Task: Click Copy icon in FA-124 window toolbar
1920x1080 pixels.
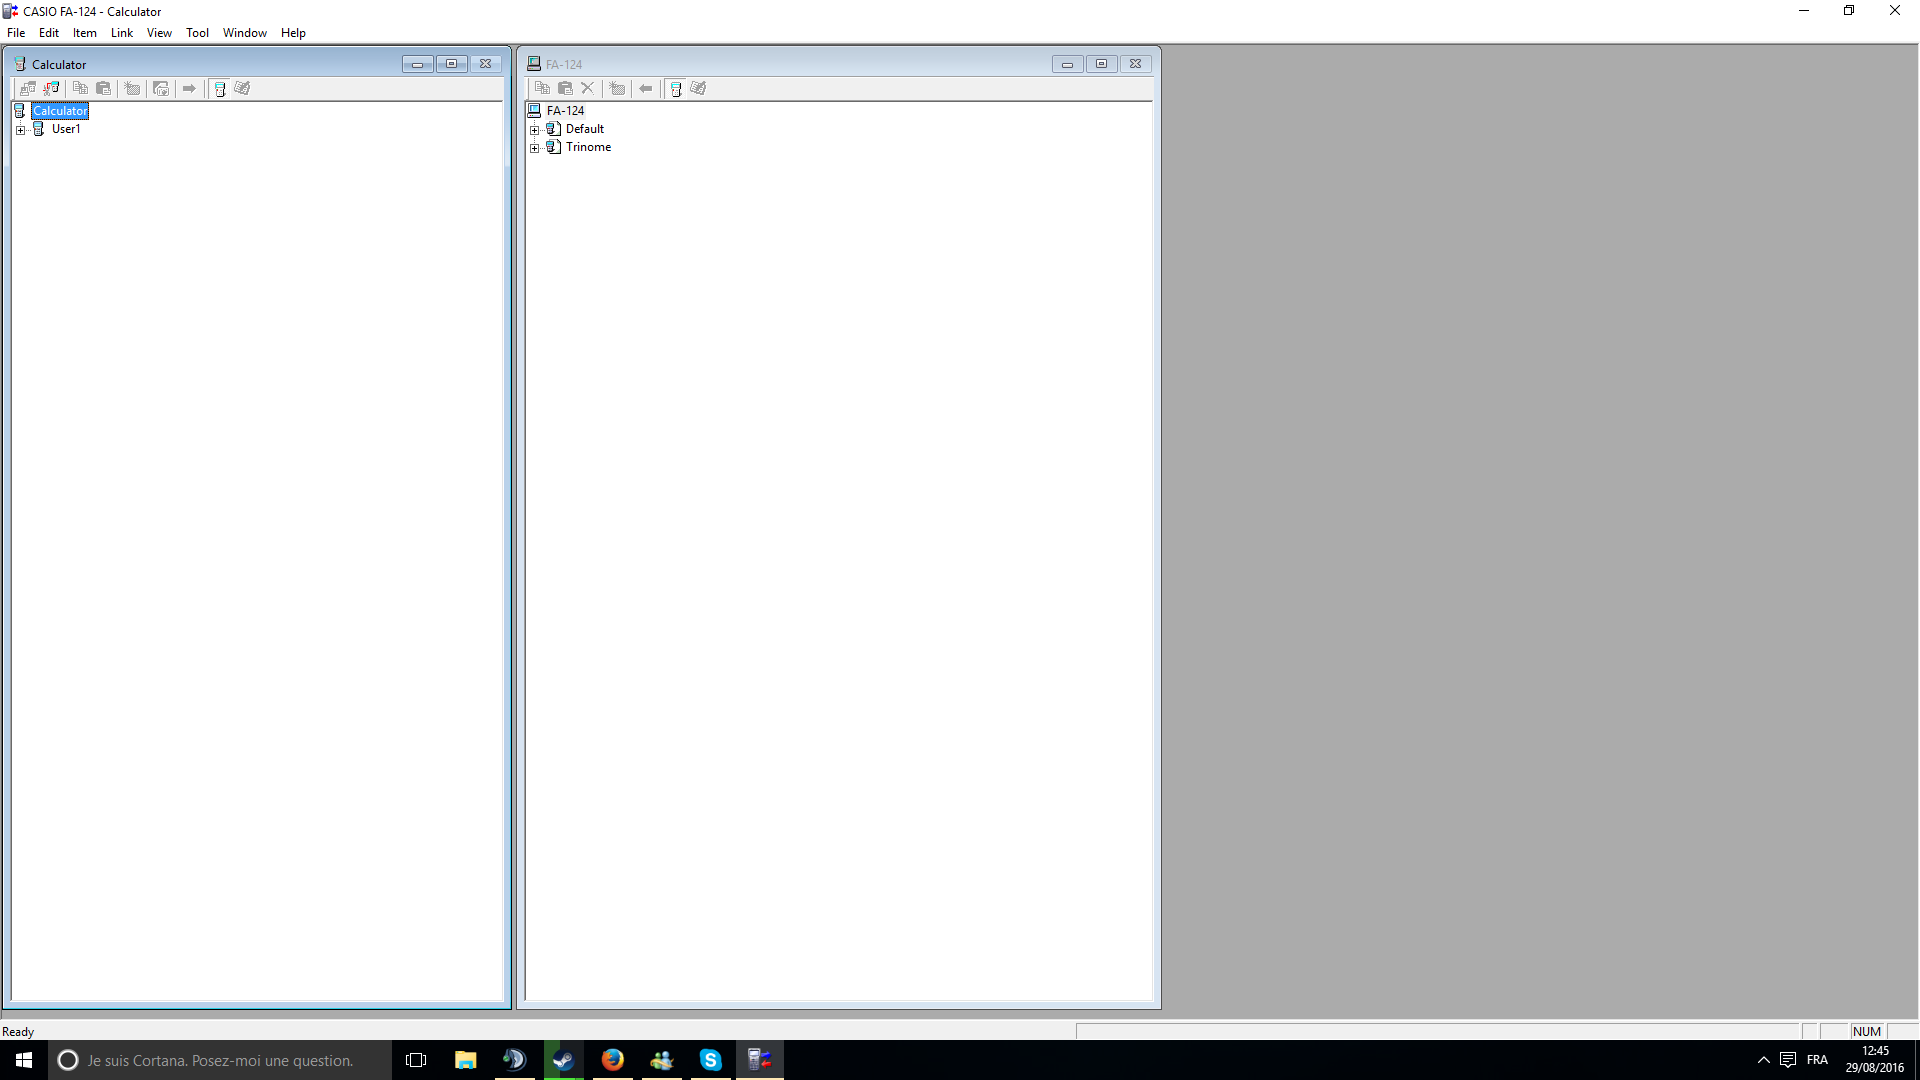Action: coord(542,88)
